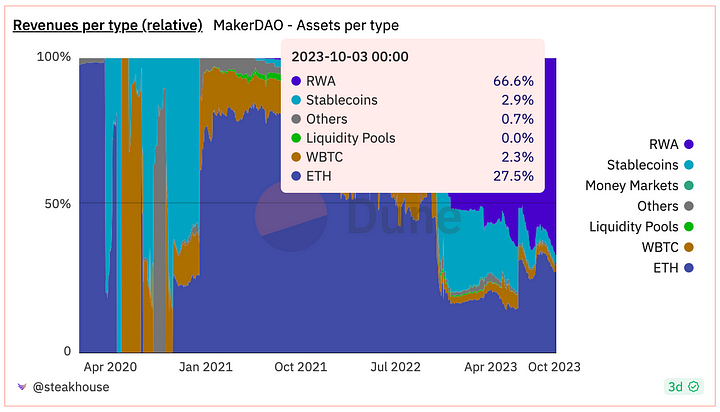The image size is (720, 412).
Task: Click the Oct 2023 axis label
Action: coord(554,367)
